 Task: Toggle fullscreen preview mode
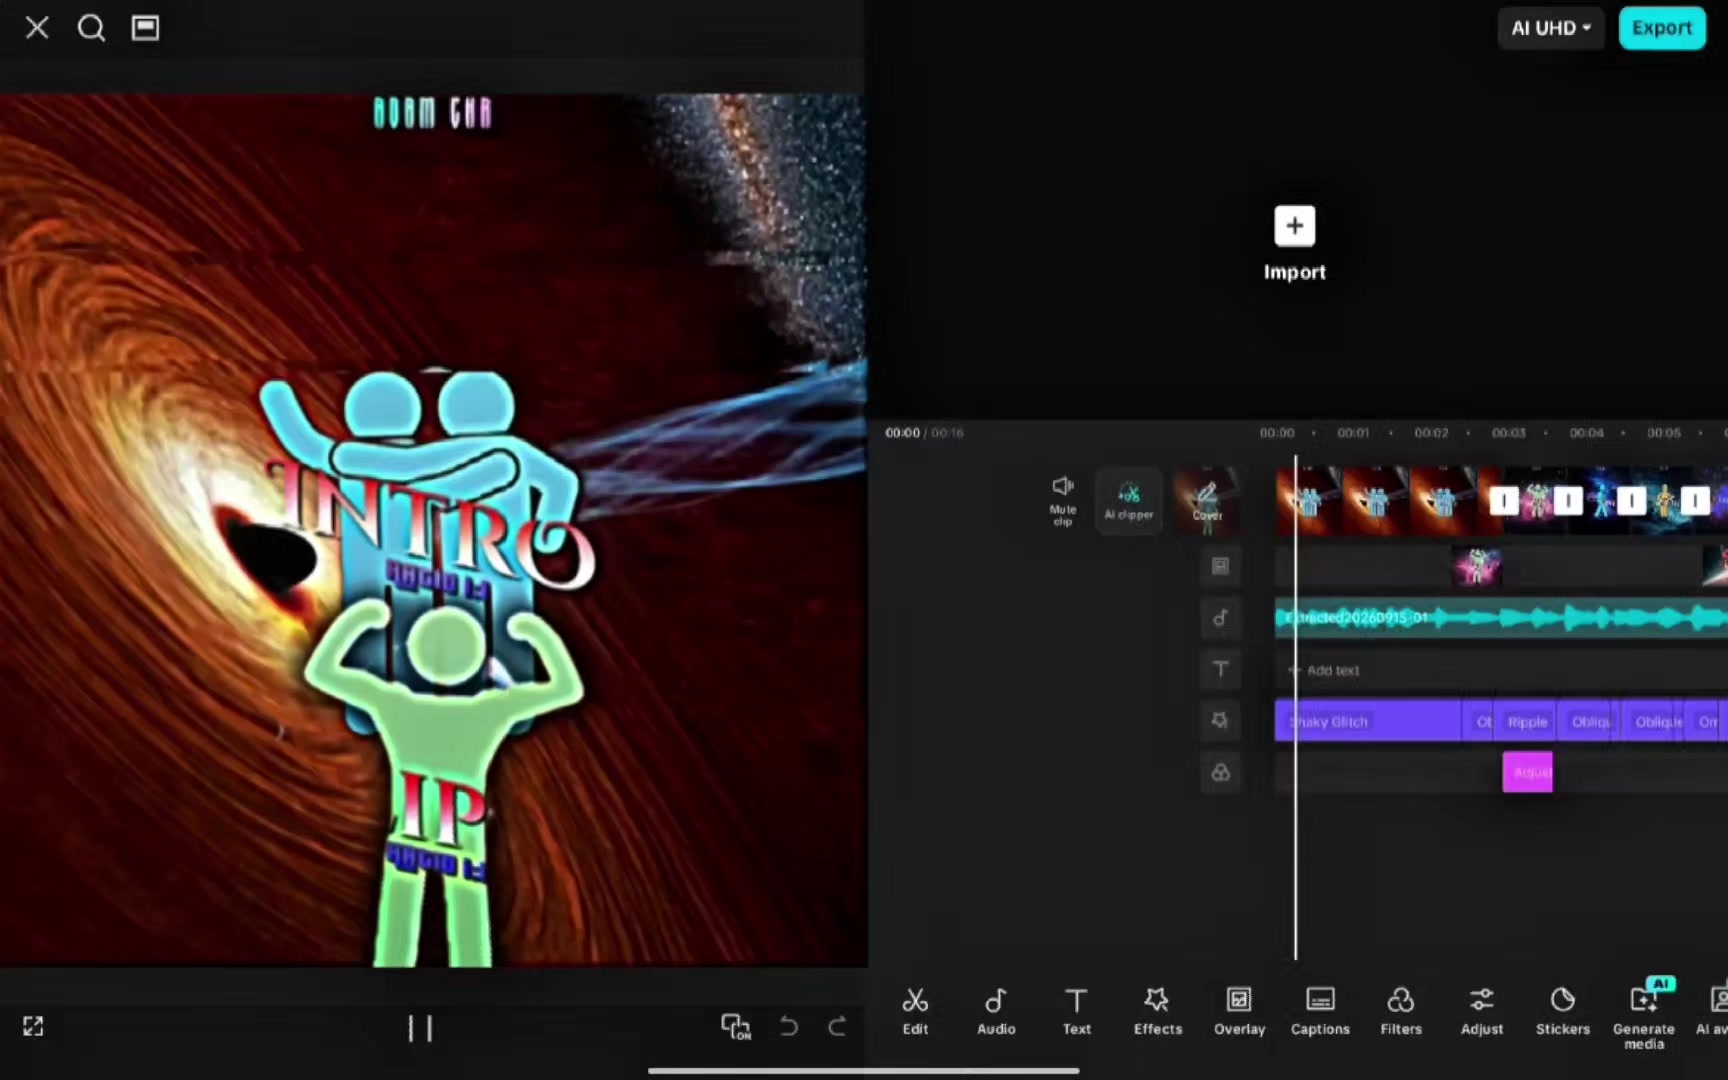click(33, 1026)
